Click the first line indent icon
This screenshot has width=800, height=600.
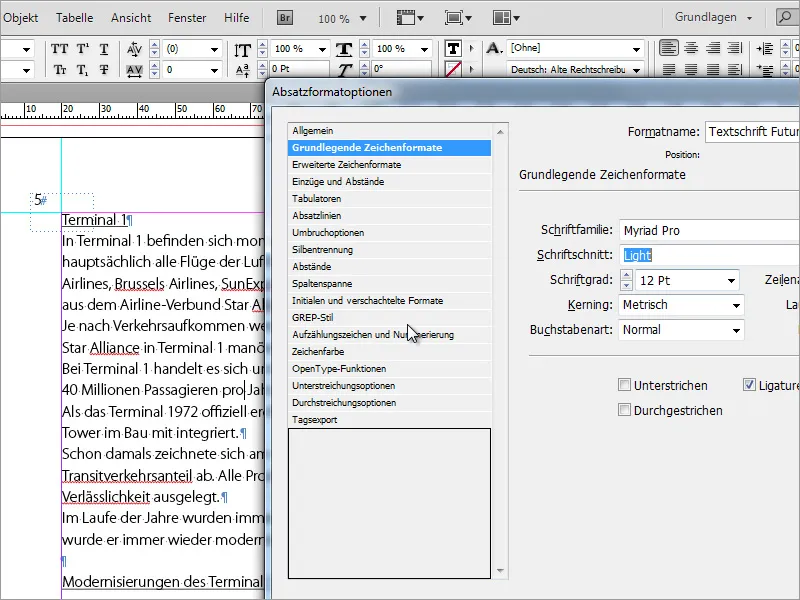point(765,70)
